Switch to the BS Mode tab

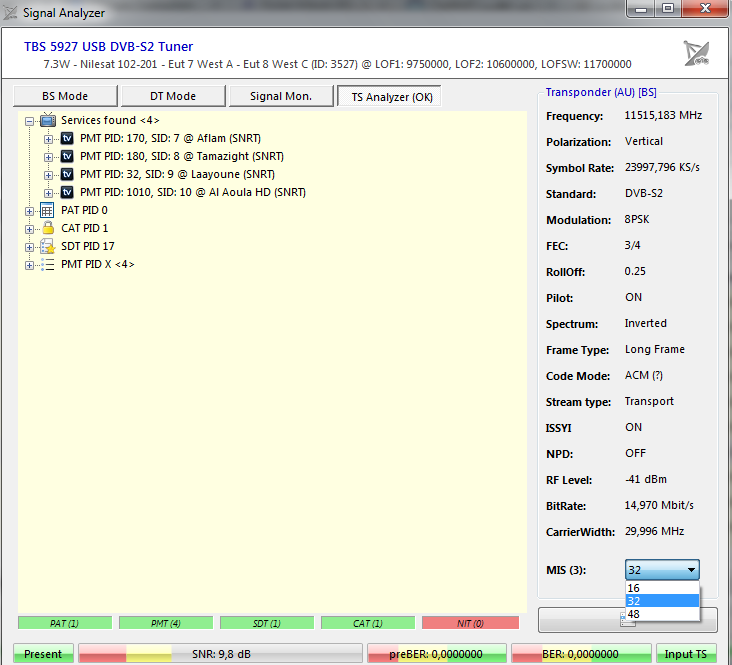point(65,96)
